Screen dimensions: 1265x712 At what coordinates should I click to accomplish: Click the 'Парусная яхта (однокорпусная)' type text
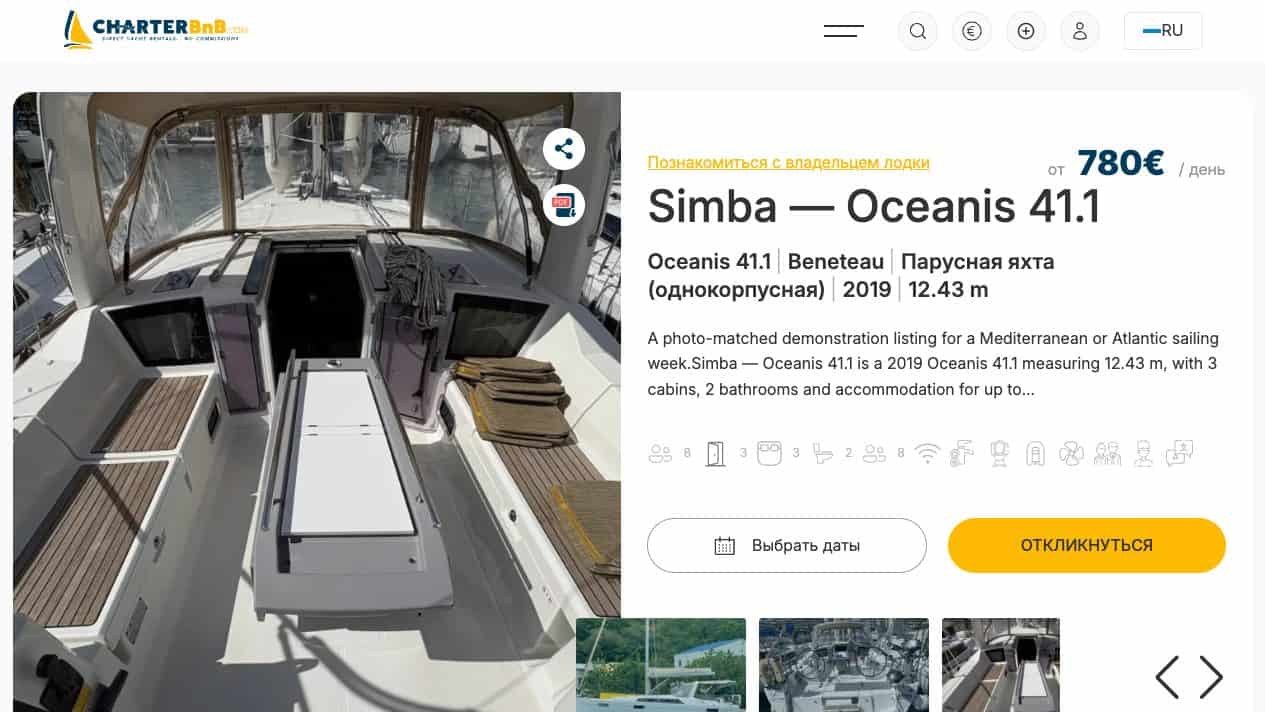pyautogui.click(x=851, y=276)
